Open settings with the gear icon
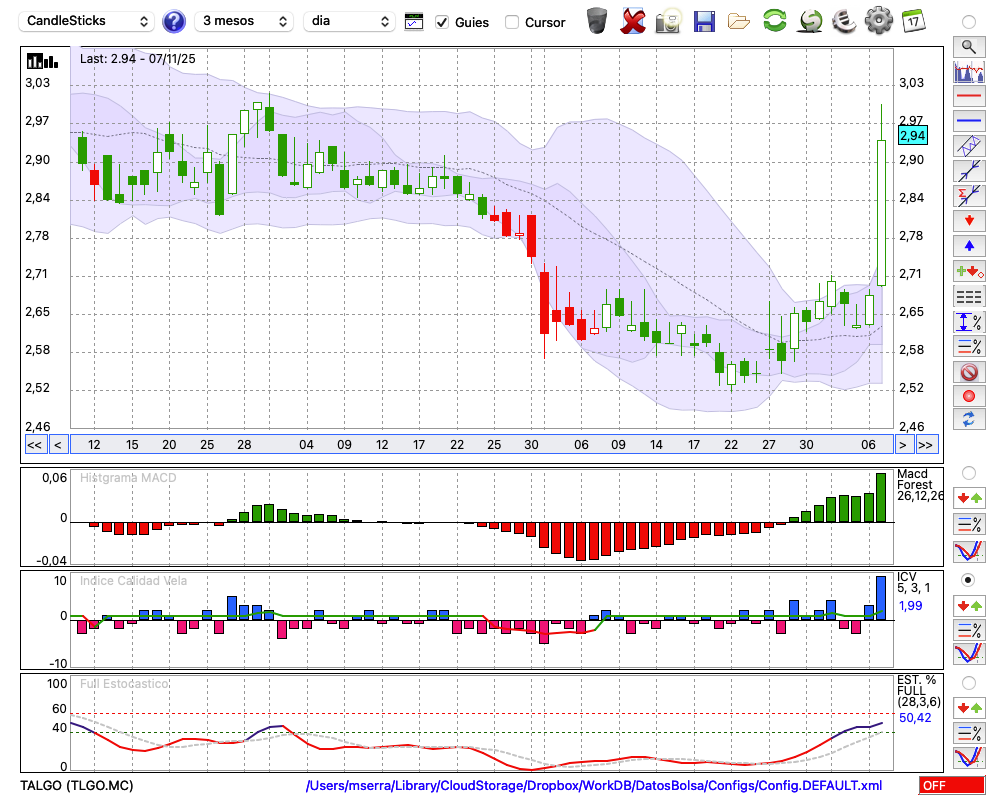Image resolution: width=1000 pixels, height=800 pixels. pyautogui.click(x=878, y=21)
